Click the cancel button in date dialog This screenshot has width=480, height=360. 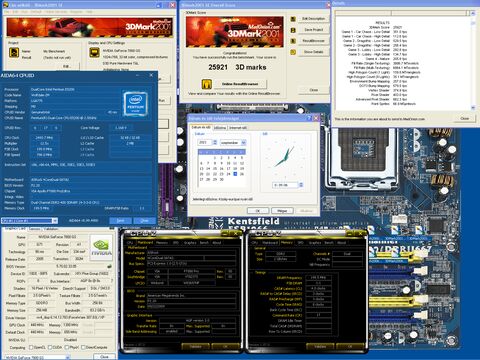tap(282, 211)
